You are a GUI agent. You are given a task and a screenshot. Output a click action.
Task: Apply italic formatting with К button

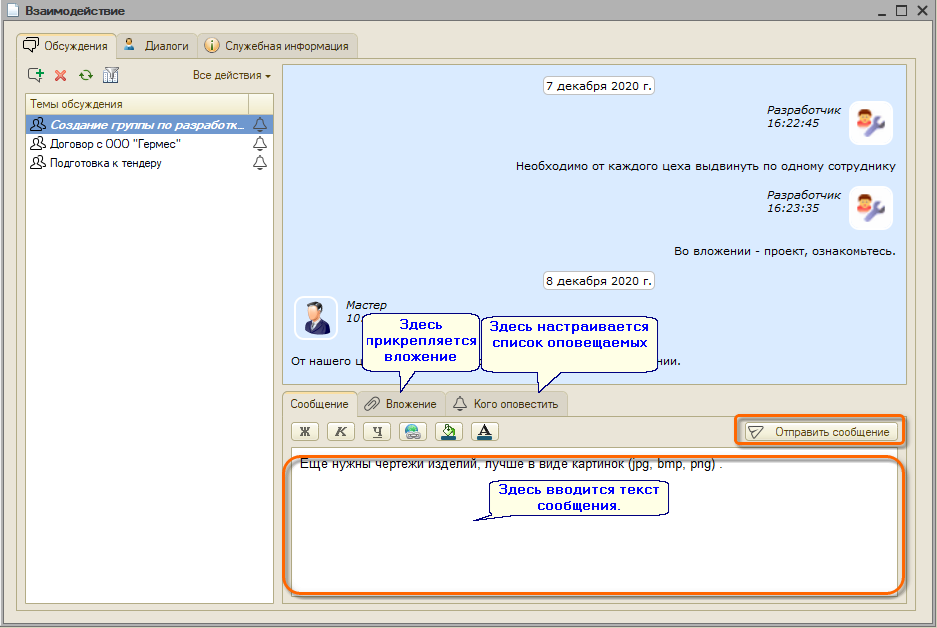[340, 432]
